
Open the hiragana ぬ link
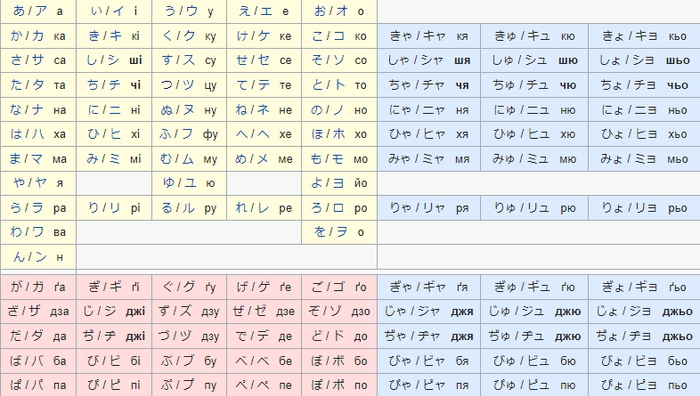167,109
